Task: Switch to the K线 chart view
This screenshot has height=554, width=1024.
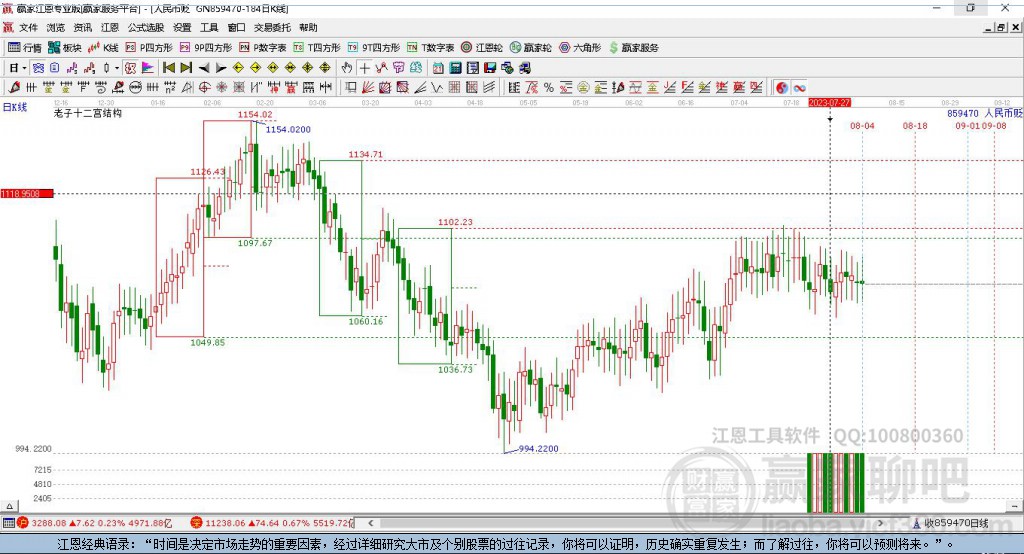Action: click(103, 48)
